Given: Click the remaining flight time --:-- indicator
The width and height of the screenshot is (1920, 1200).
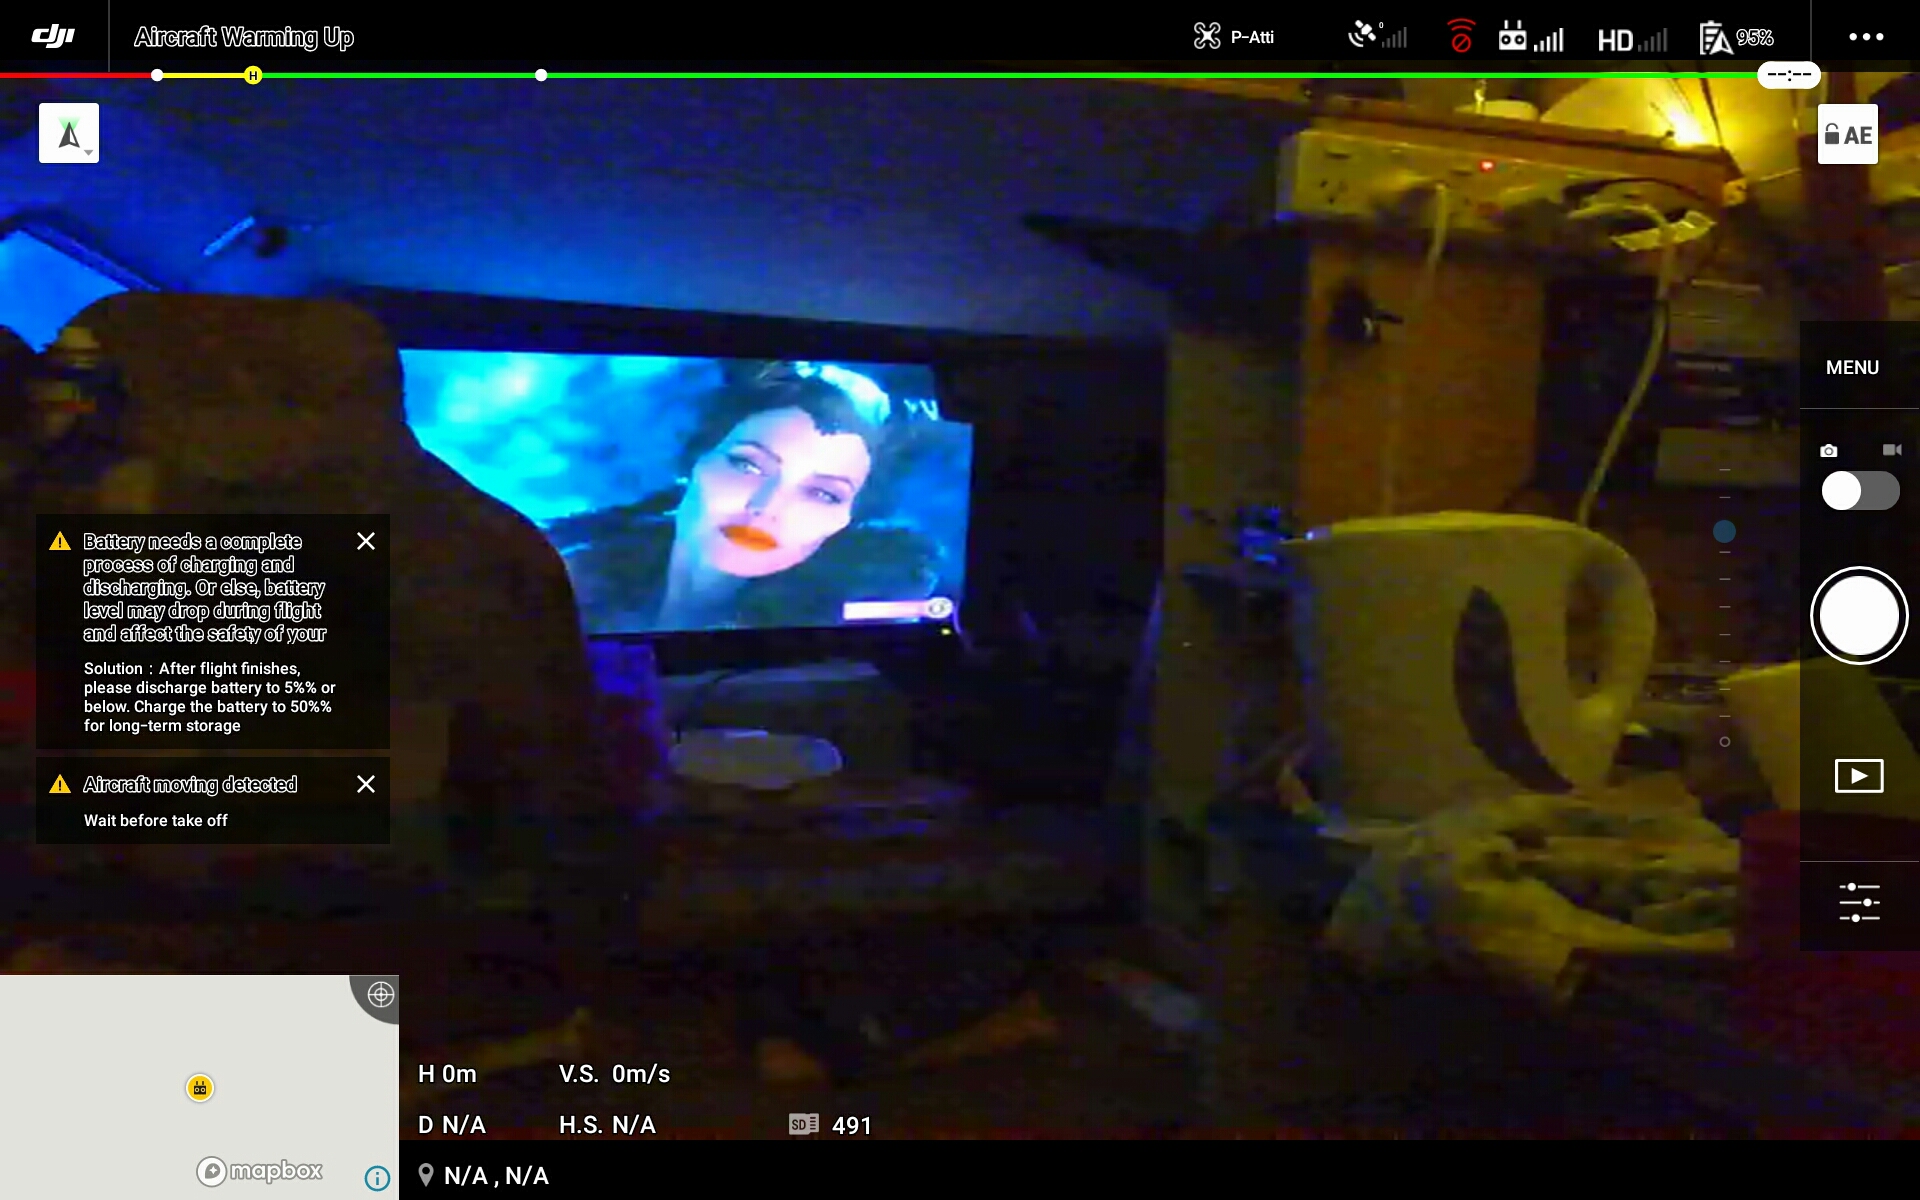Looking at the screenshot, I should (1789, 75).
